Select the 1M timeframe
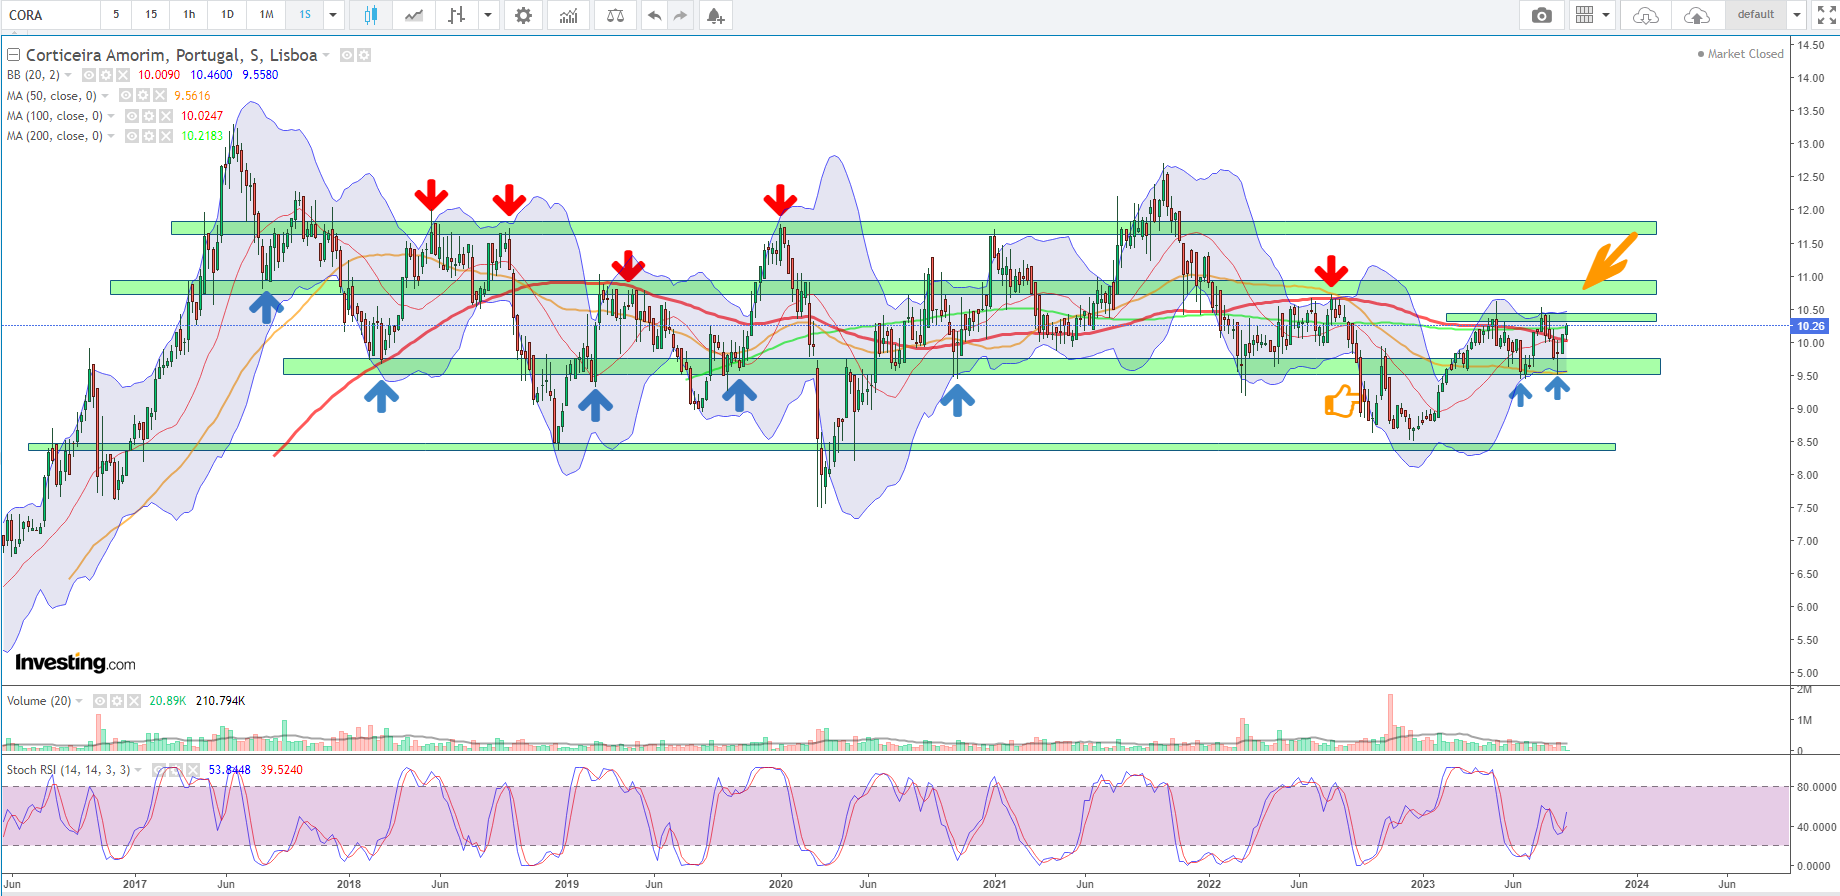This screenshot has width=1840, height=896. point(266,15)
